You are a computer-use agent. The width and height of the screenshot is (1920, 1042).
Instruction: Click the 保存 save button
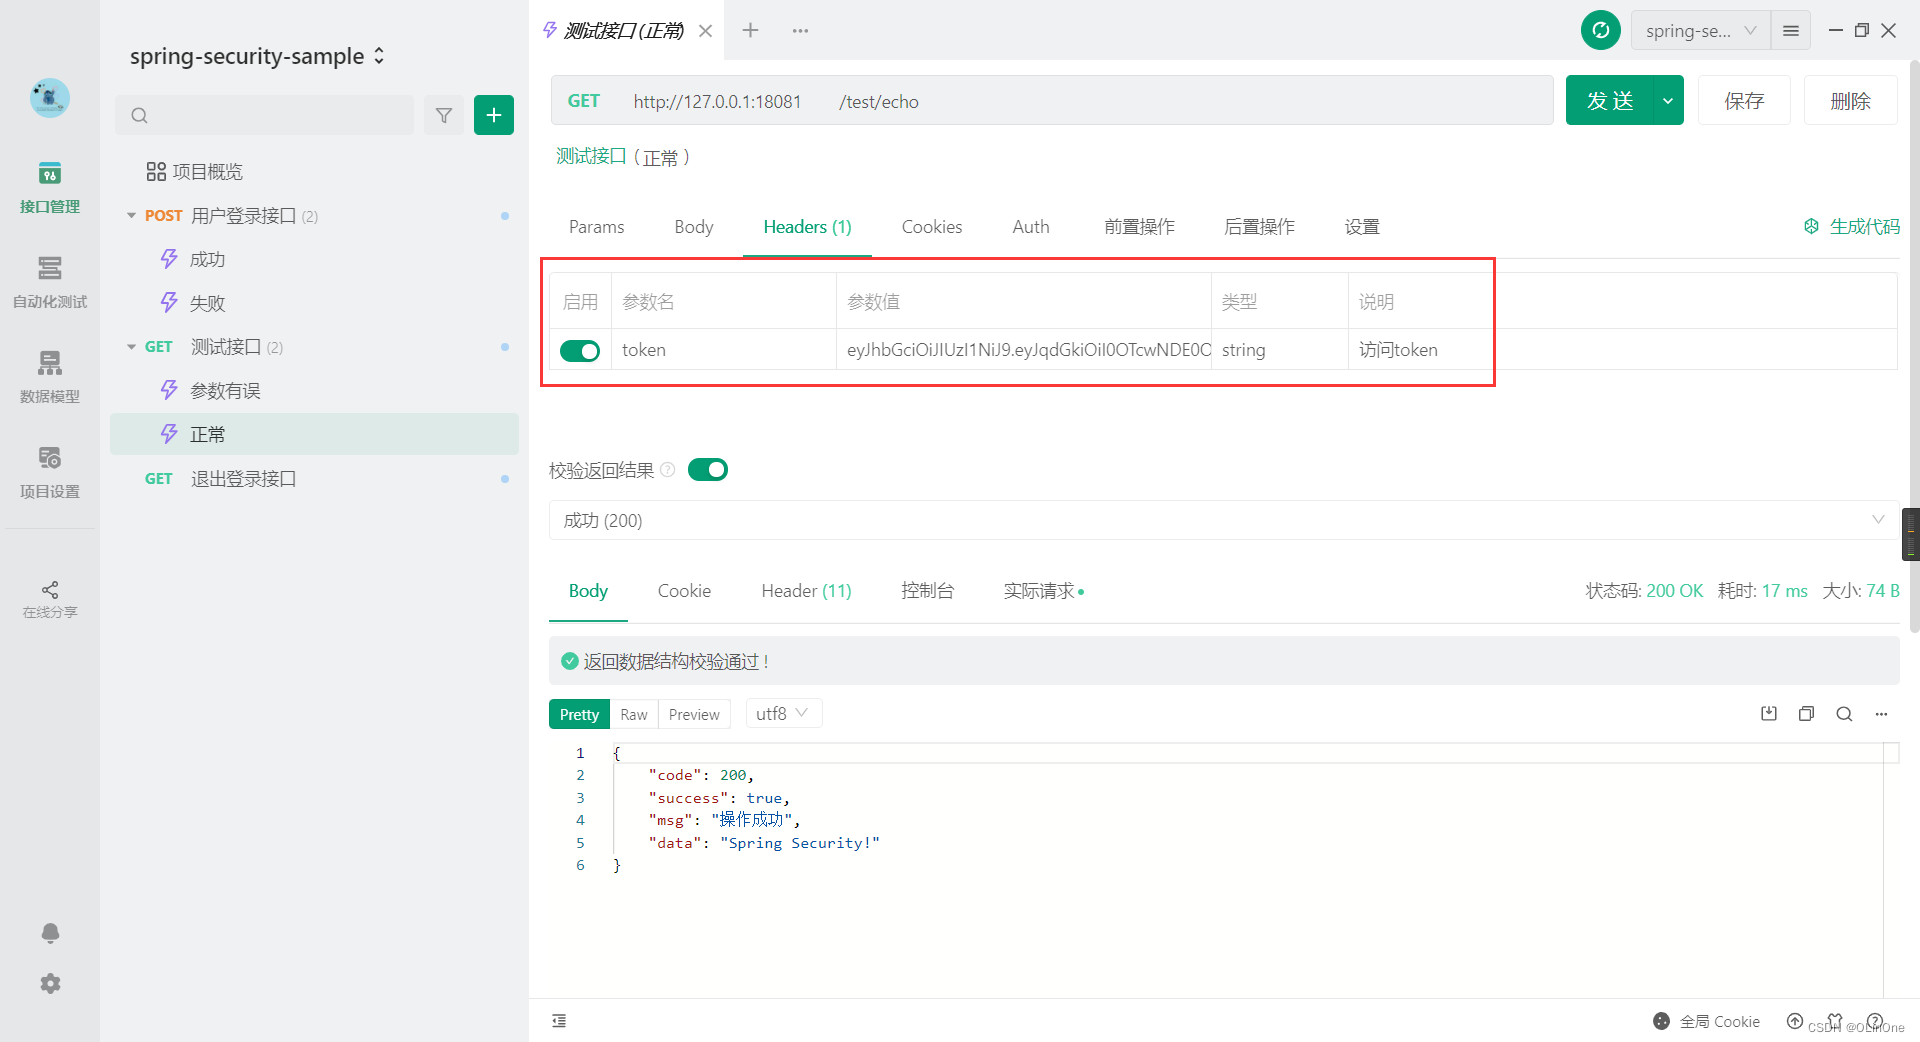tap(1743, 100)
